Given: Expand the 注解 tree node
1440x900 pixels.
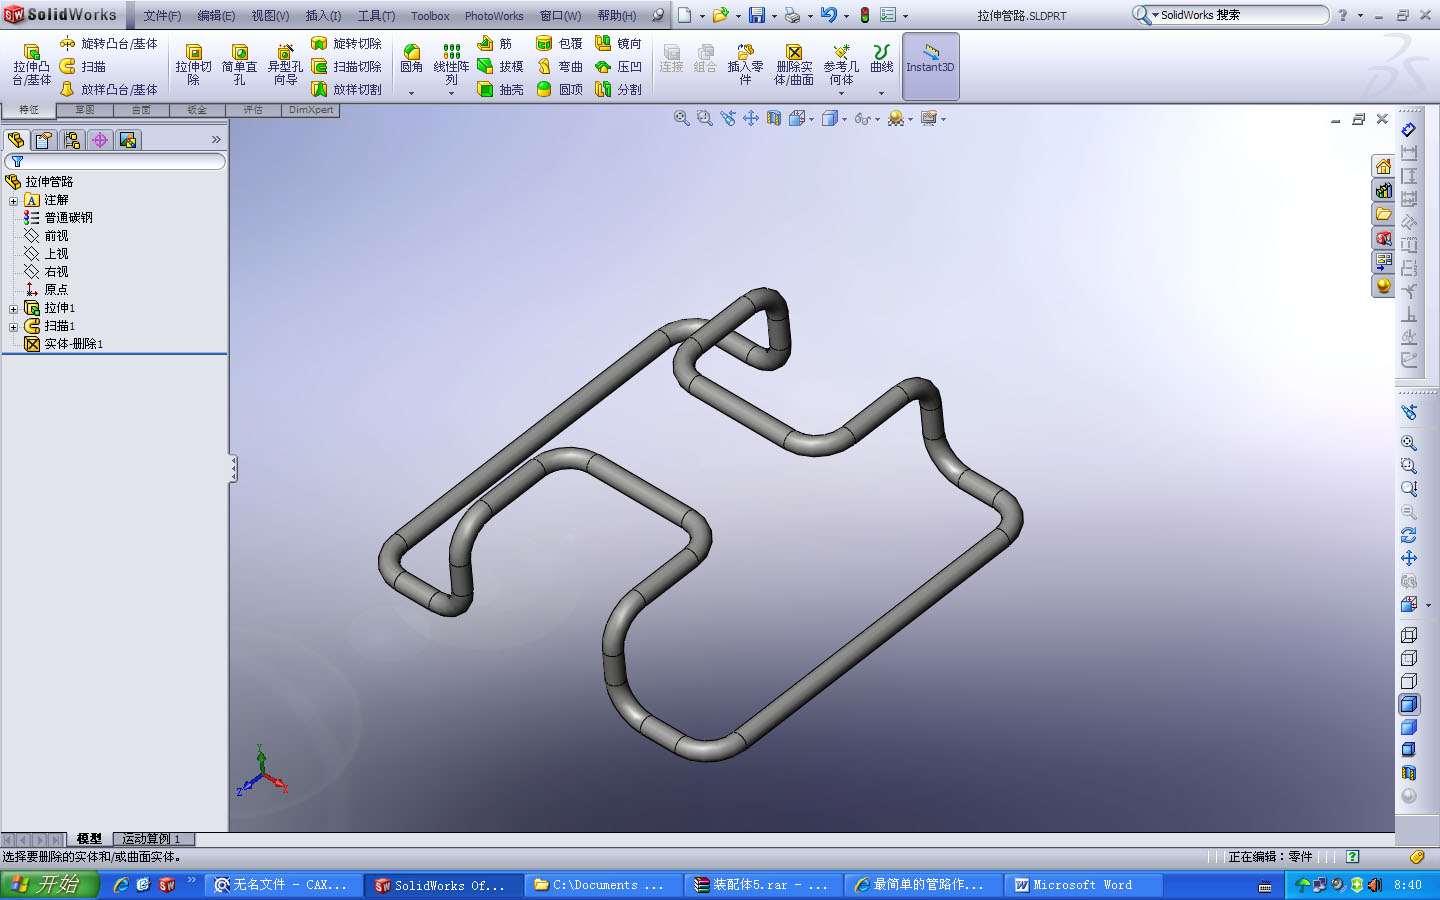Looking at the screenshot, I should tap(14, 201).
